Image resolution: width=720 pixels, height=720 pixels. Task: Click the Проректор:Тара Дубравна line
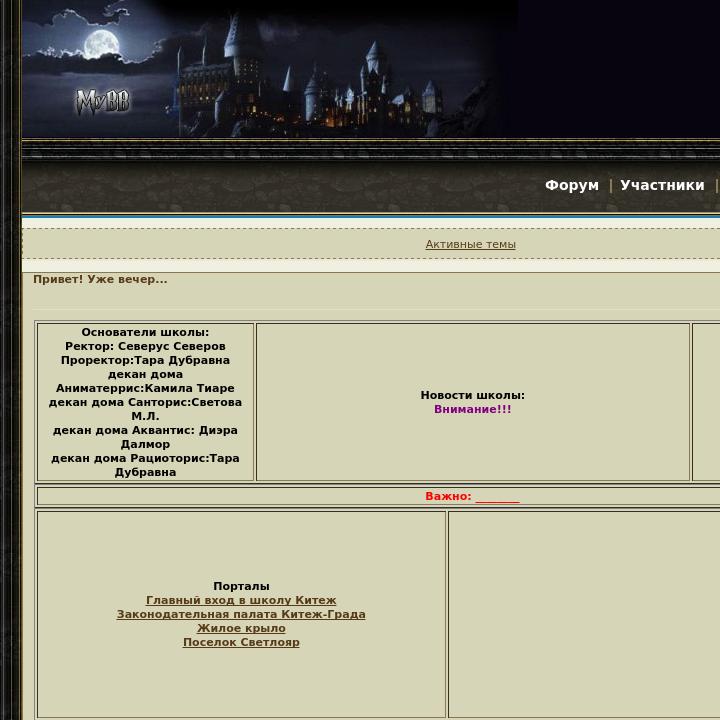click(145, 360)
